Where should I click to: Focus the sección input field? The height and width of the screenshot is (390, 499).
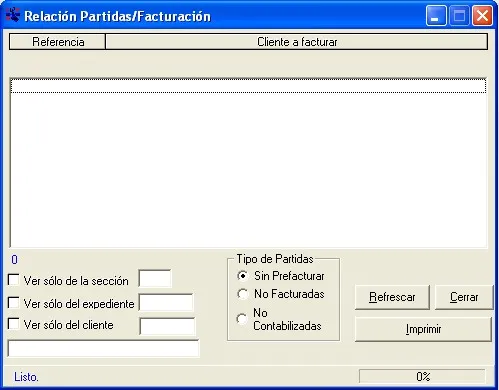[x=155, y=279]
